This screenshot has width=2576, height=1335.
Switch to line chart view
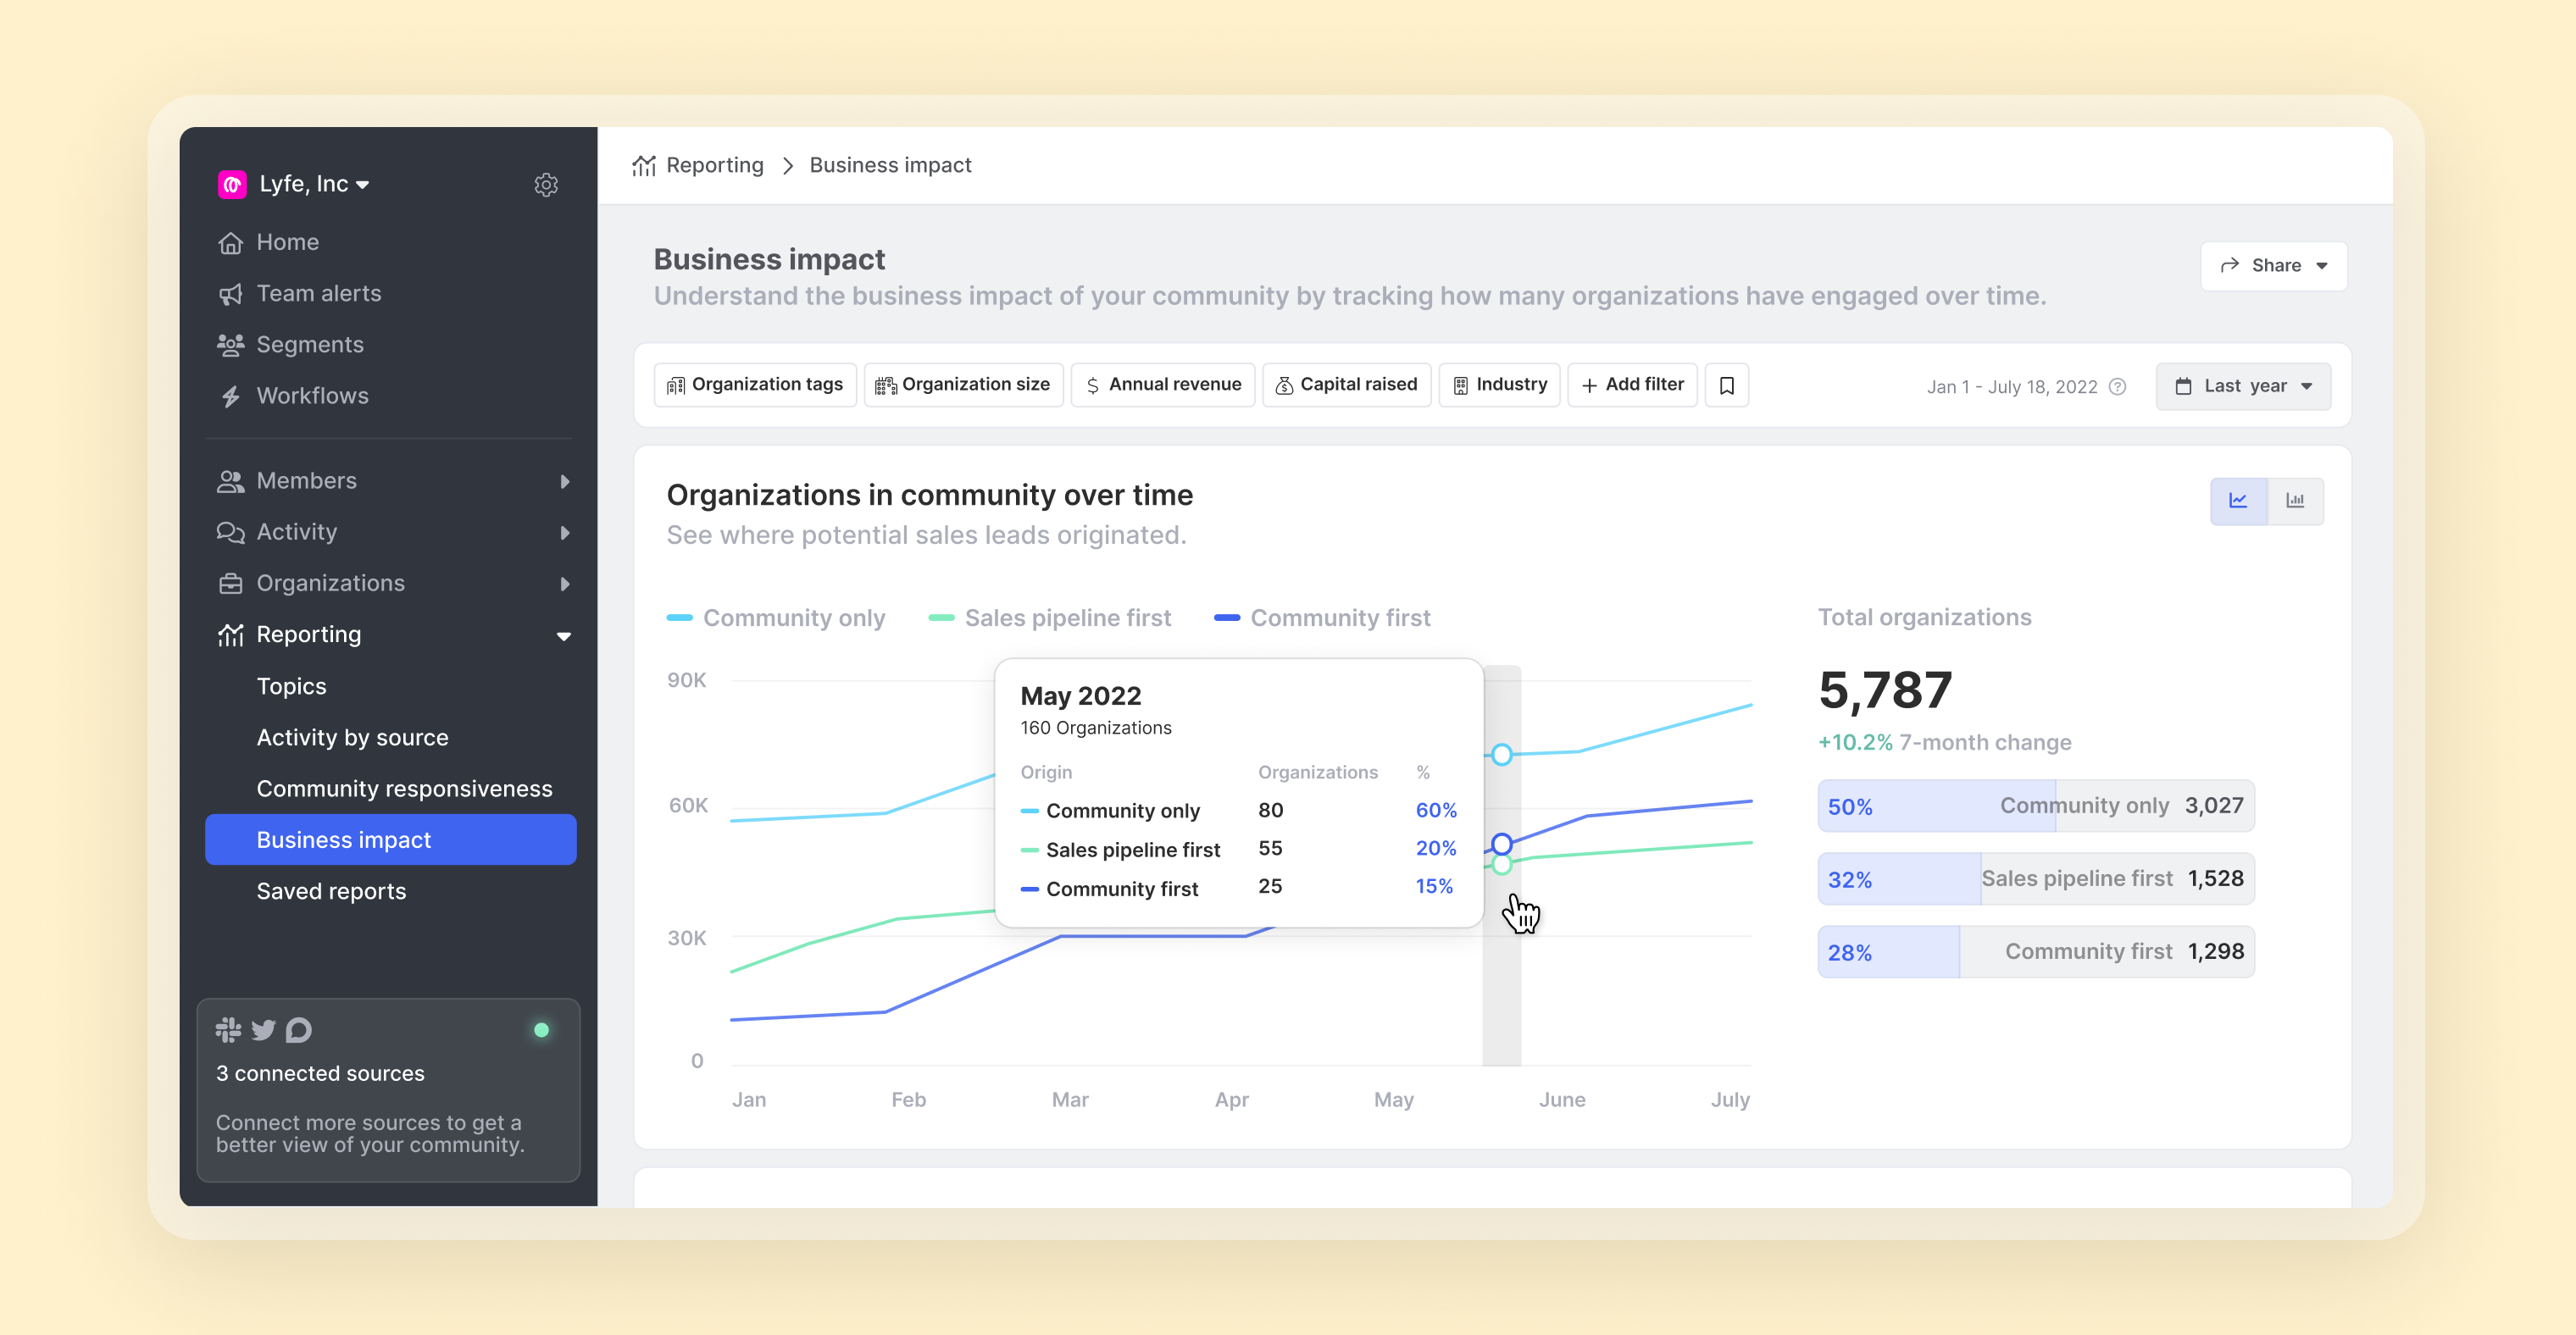click(2238, 501)
